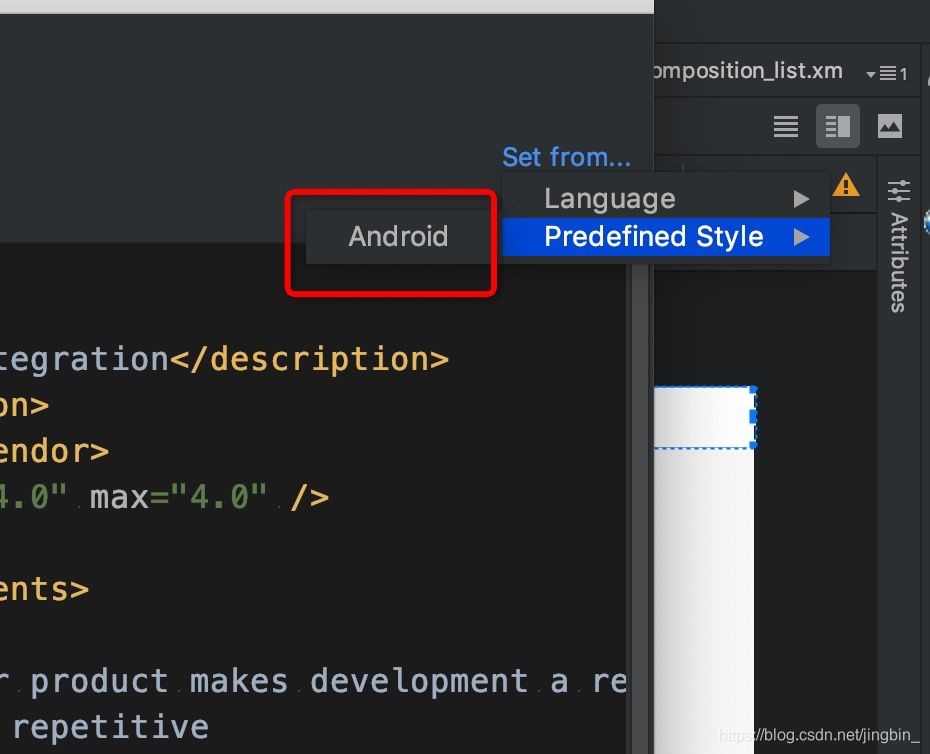Open the Attributes side panel
Image resolution: width=930 pixels, height=754 pixels.
[899, 246]
